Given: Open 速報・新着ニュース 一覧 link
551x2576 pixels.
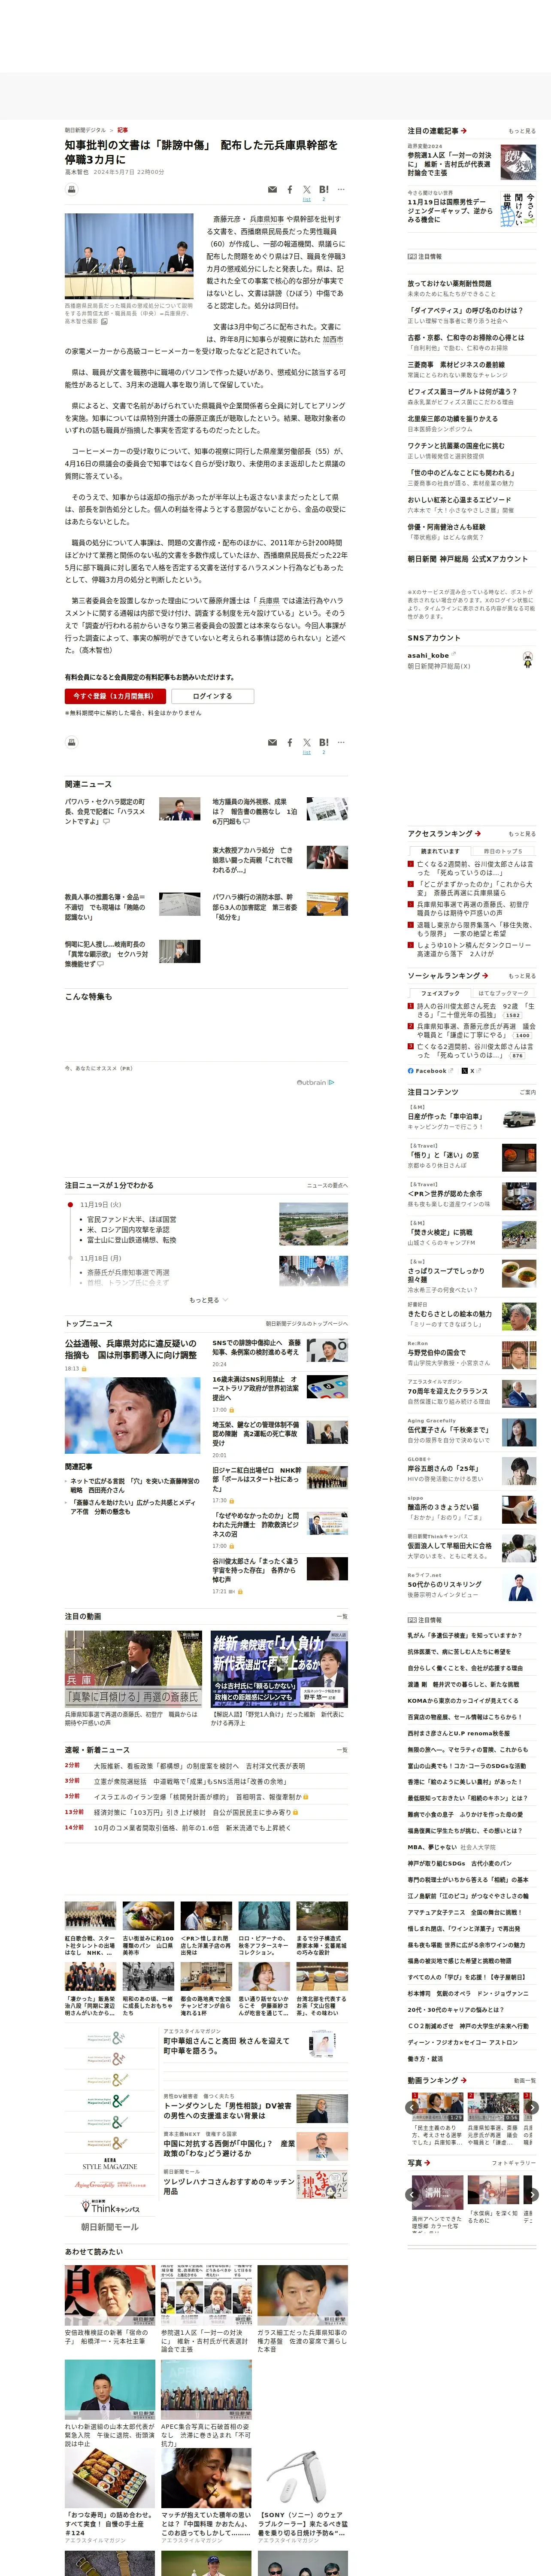Looking at the screenshot, I should coord(342,1750).
